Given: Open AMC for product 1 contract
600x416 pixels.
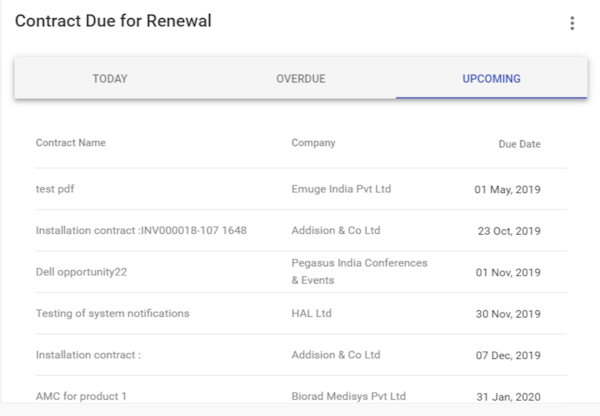Looking at the screenshot, I should [x=81, y=396].
